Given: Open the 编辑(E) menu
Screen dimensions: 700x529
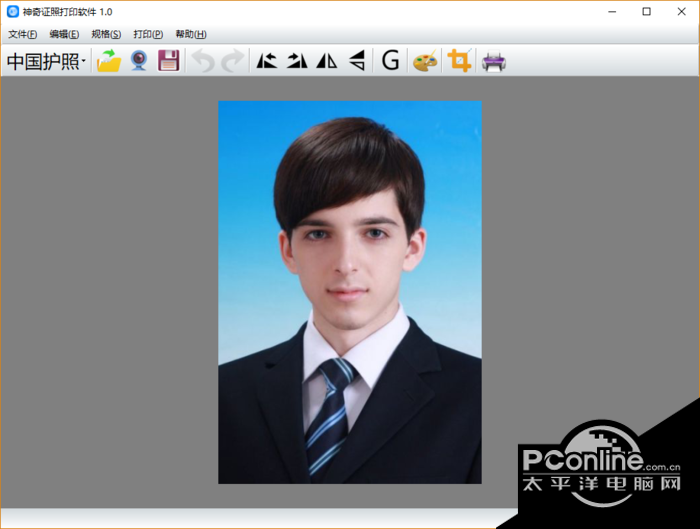Looking at the screenshot, I should 64,34.
